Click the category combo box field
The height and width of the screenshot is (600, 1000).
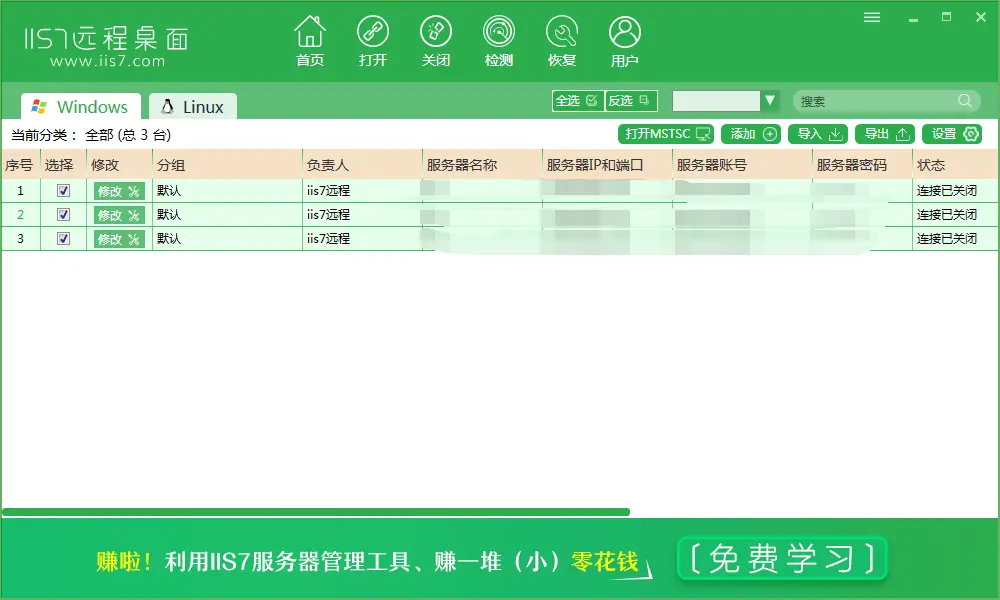click(716, 101)
